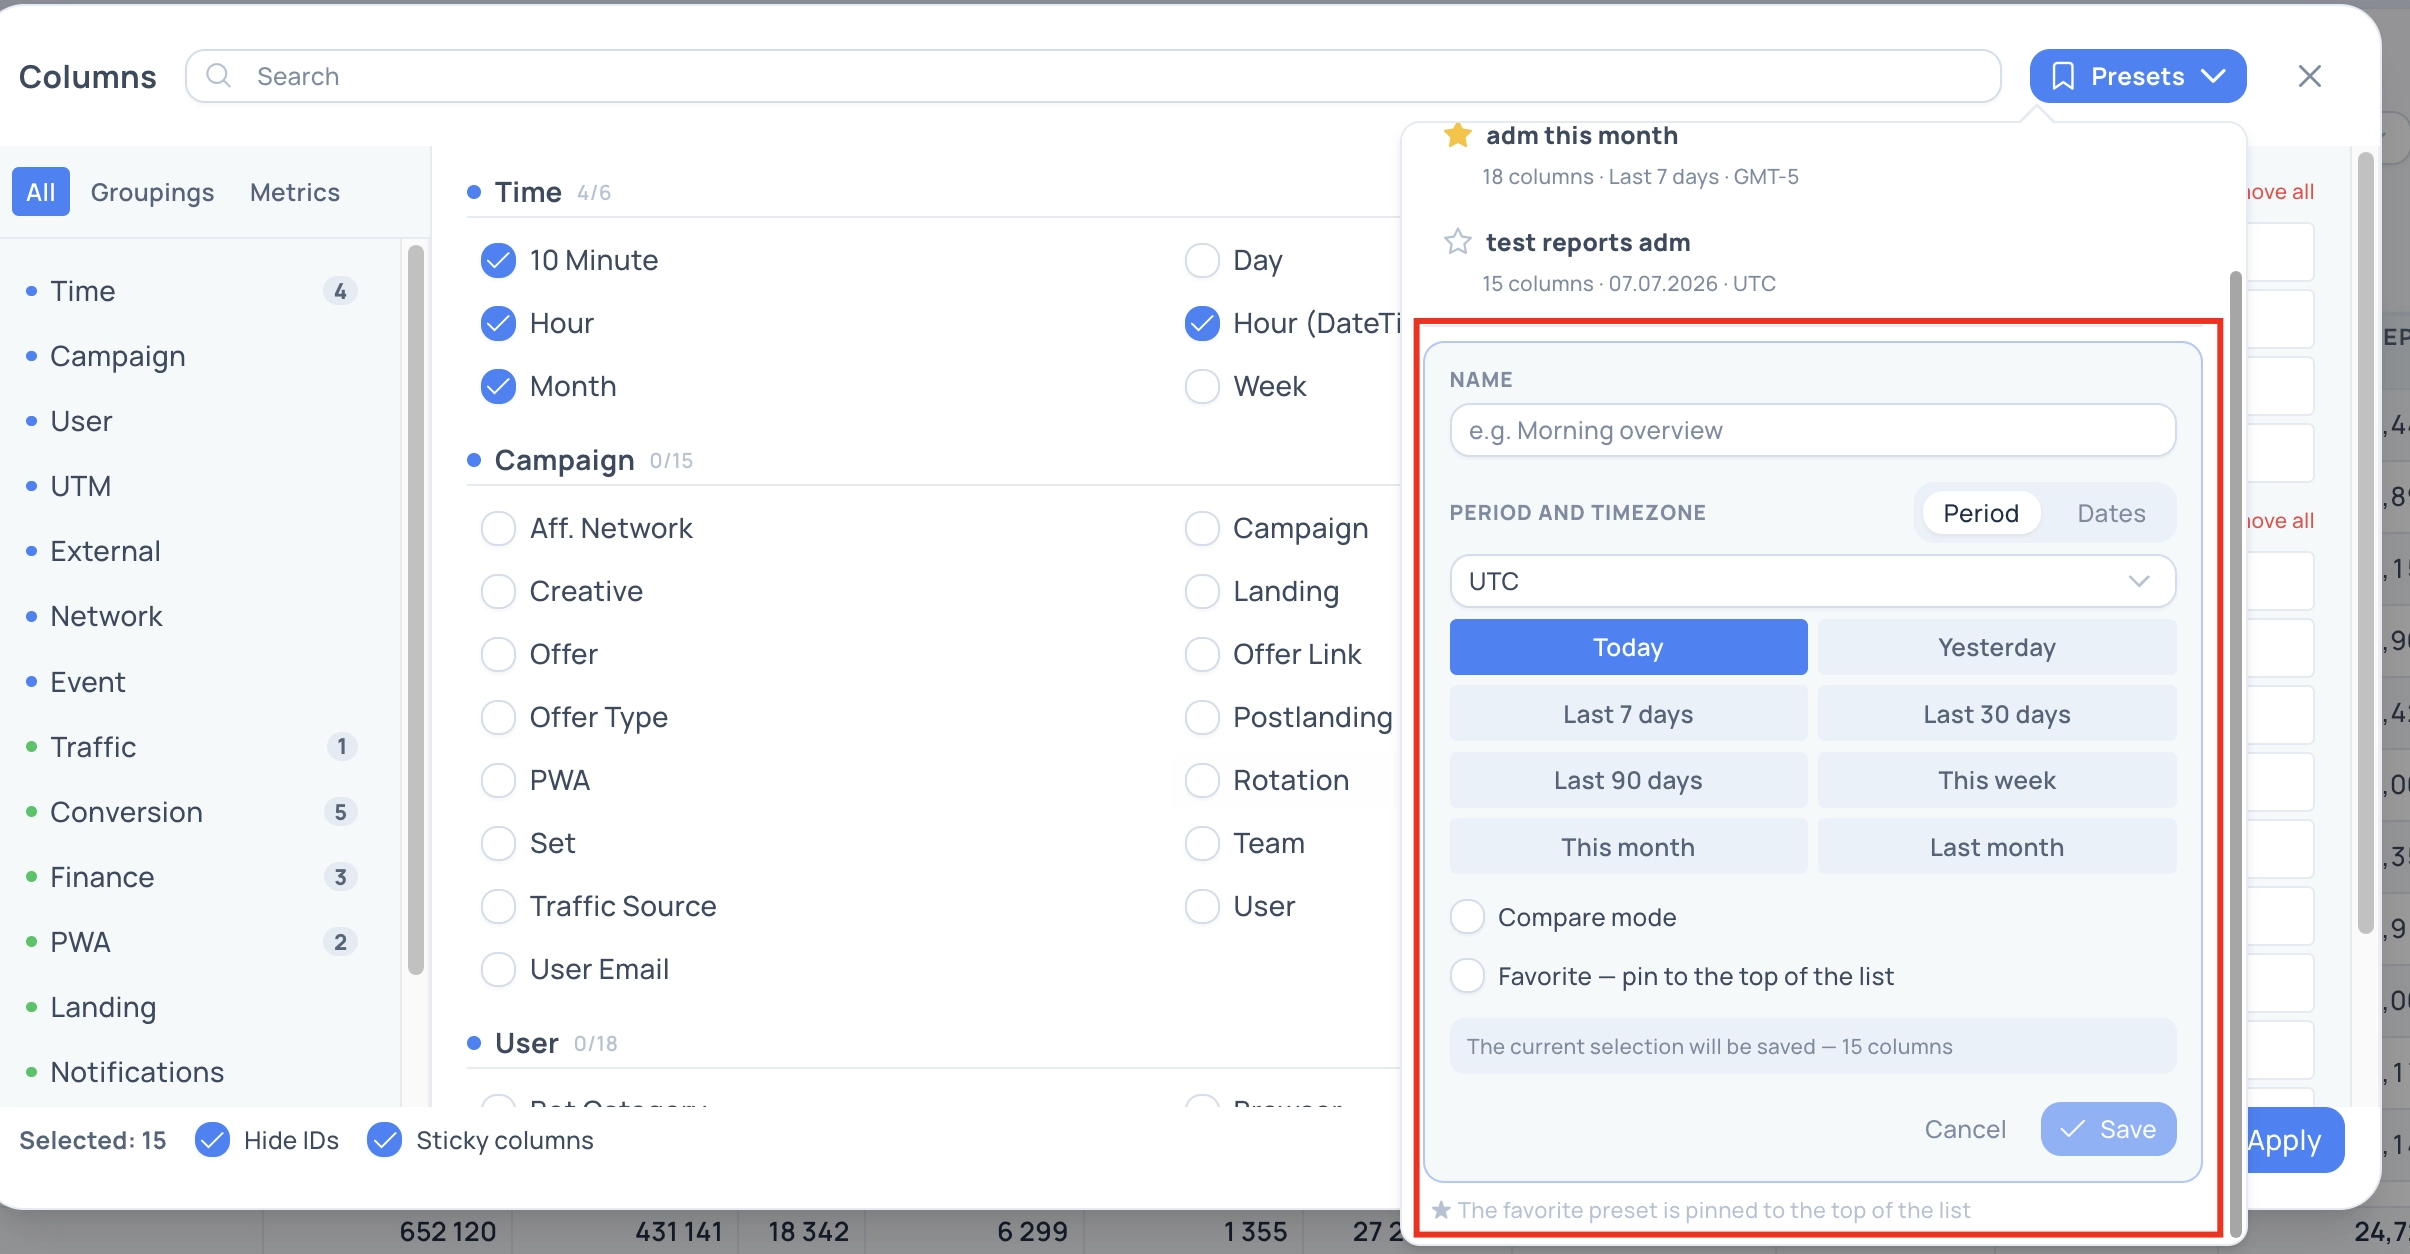Jump to the Conversion category in sidebar
The image size is (2410, 1254).
[x=126, y=812]
